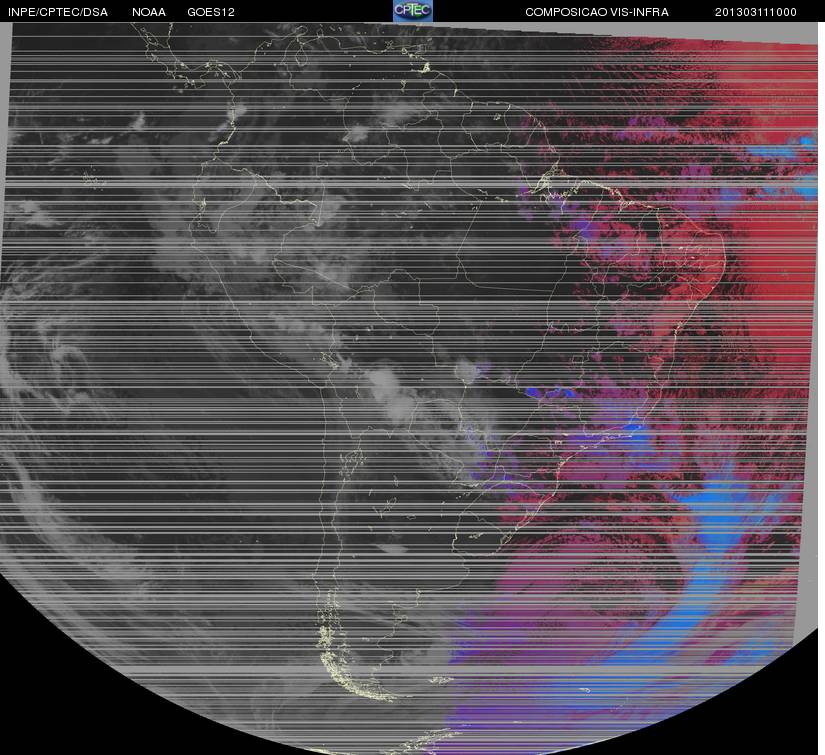
Task: Click the COMPOSICAO VIS-INFRA title text
Action: tap(597, 12)
